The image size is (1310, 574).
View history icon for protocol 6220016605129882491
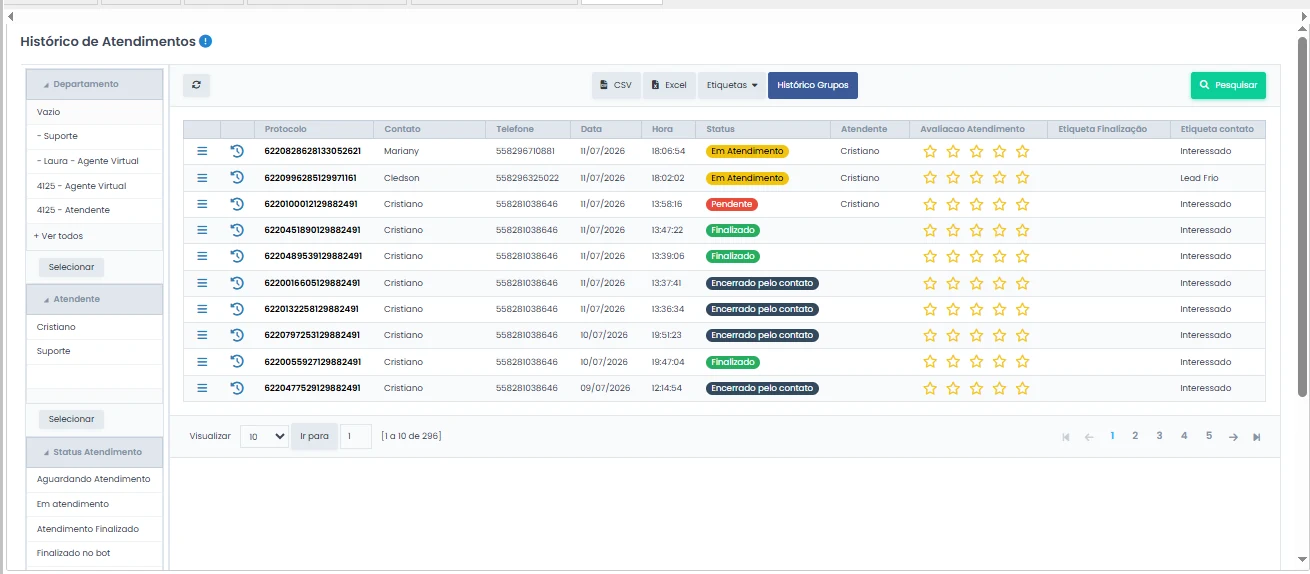coord(237,283)
